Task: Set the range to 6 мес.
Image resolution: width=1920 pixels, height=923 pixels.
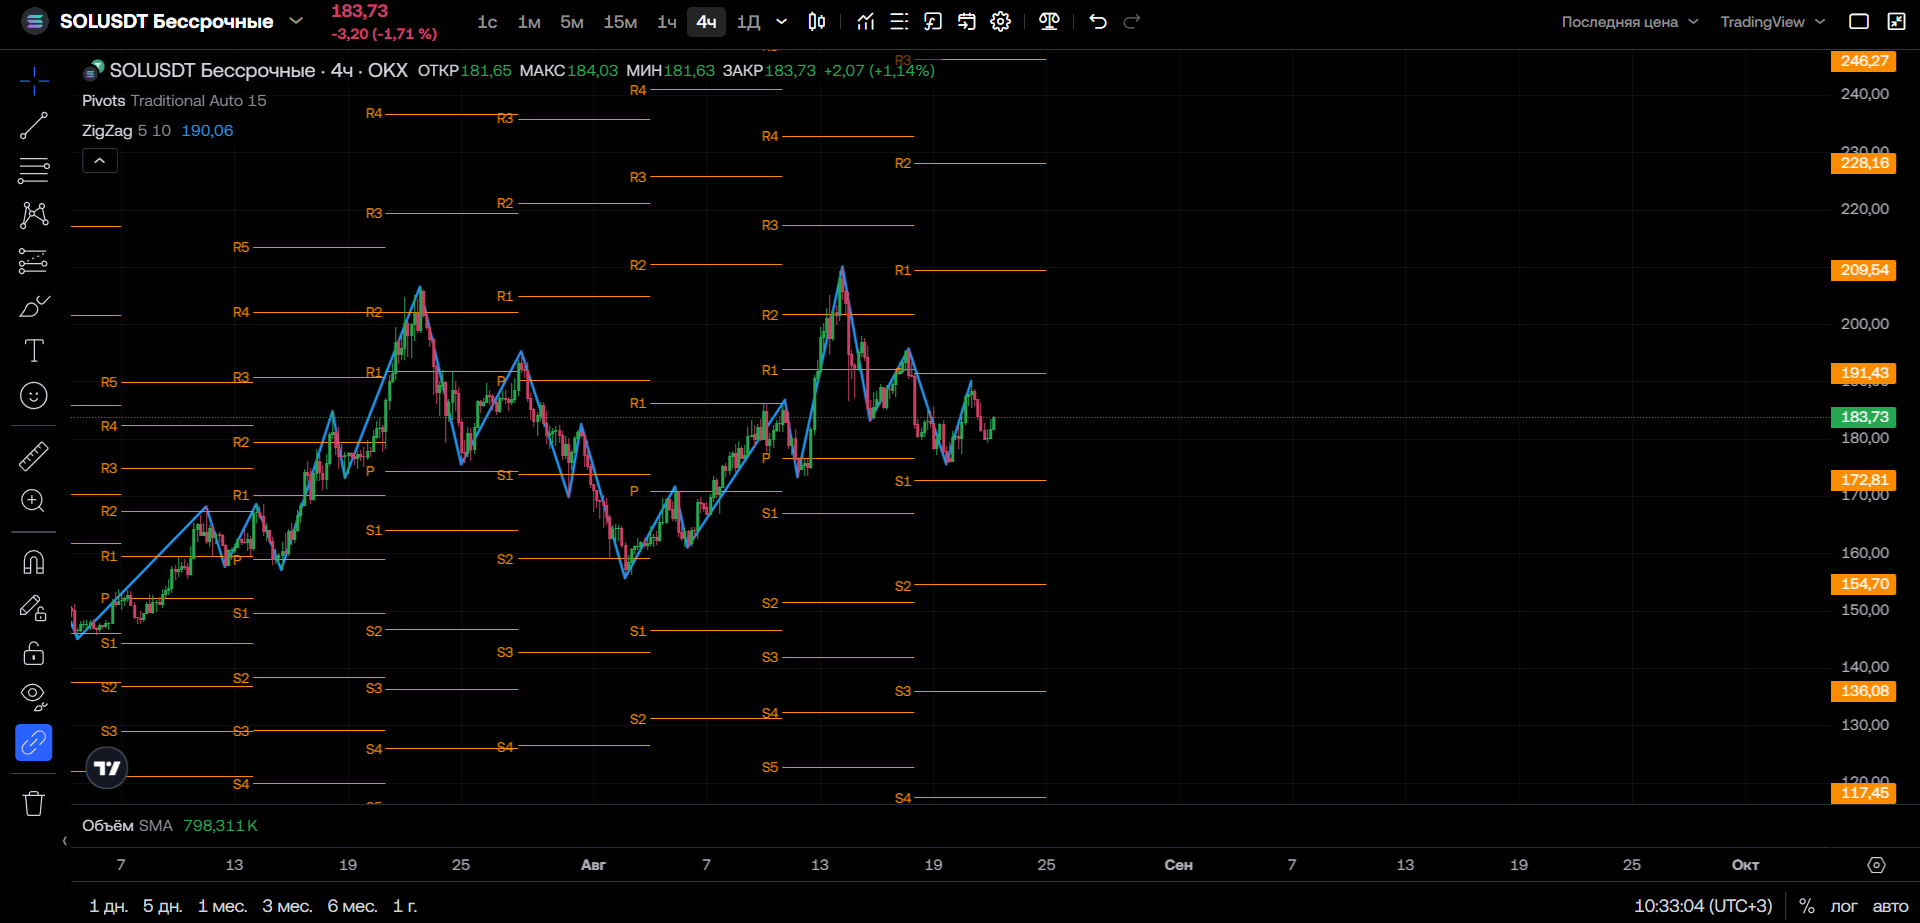Action: [x=352, y=906]
